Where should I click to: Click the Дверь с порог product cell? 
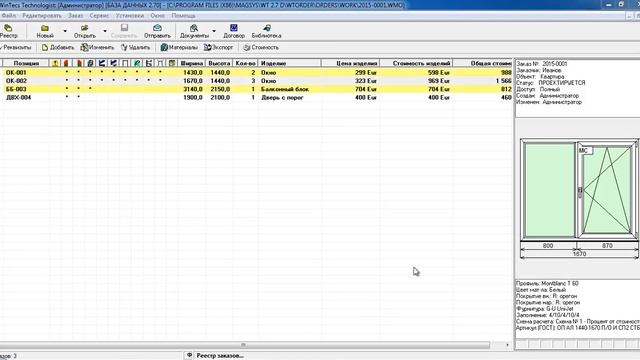(x=282, y=98)
